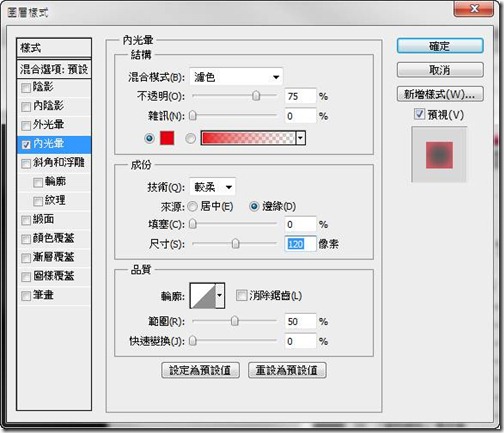Click the size field showing 120
The width and height of the screenshot is (504, 433).
pos(300,244)
